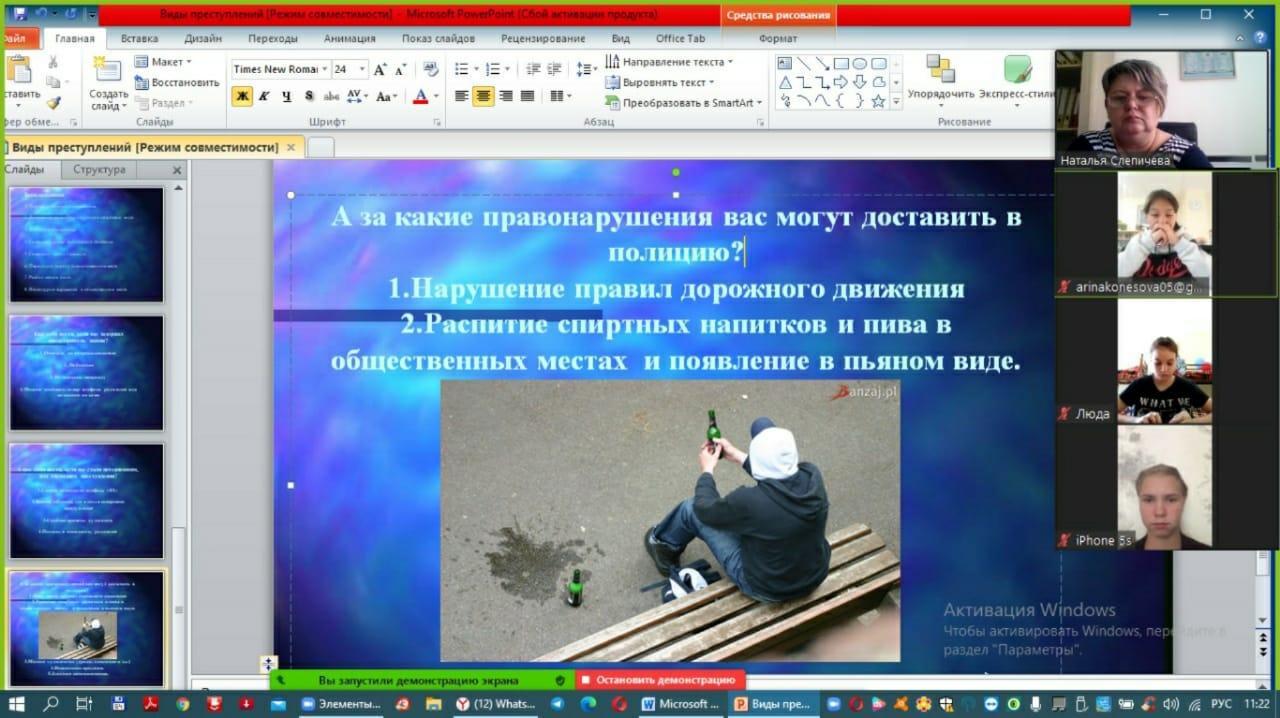Switch to the Структура pane tab

99,170
